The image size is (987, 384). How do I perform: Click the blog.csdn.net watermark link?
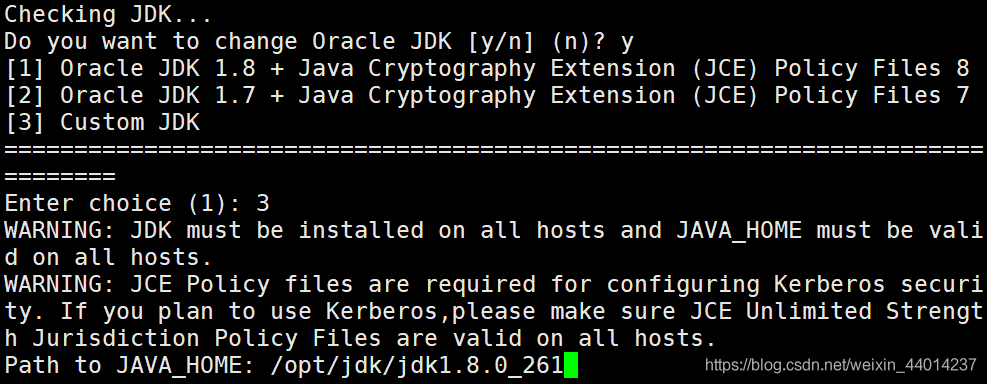coord(840,364)
